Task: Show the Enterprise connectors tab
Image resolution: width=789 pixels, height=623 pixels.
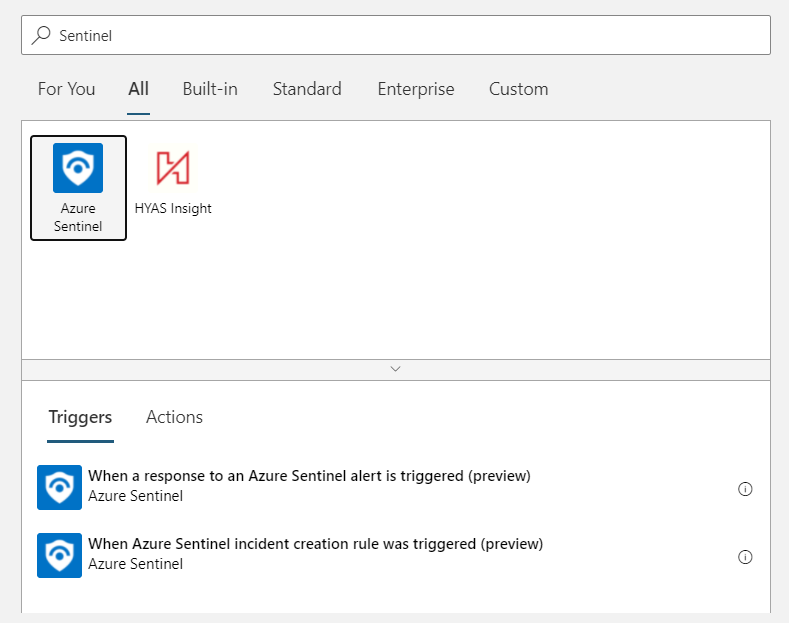Action: pos(415,89)
